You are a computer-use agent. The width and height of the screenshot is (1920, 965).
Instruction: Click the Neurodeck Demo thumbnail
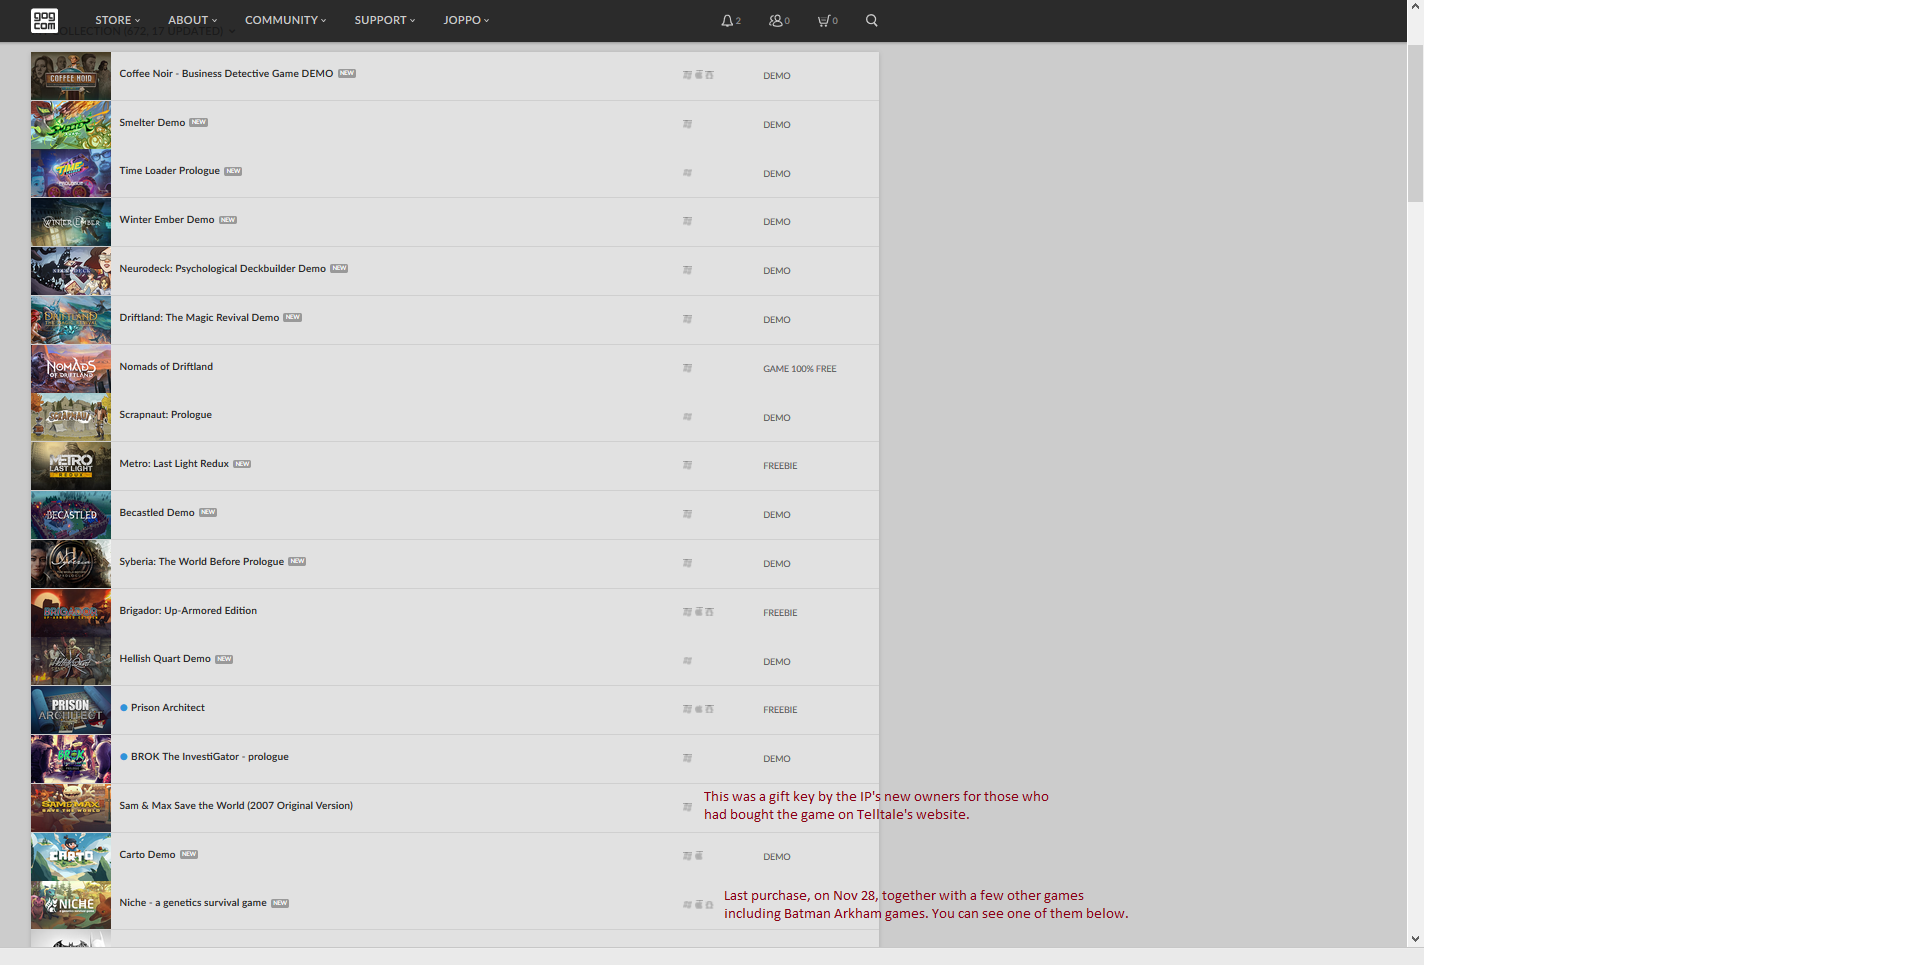click(71, 271)
